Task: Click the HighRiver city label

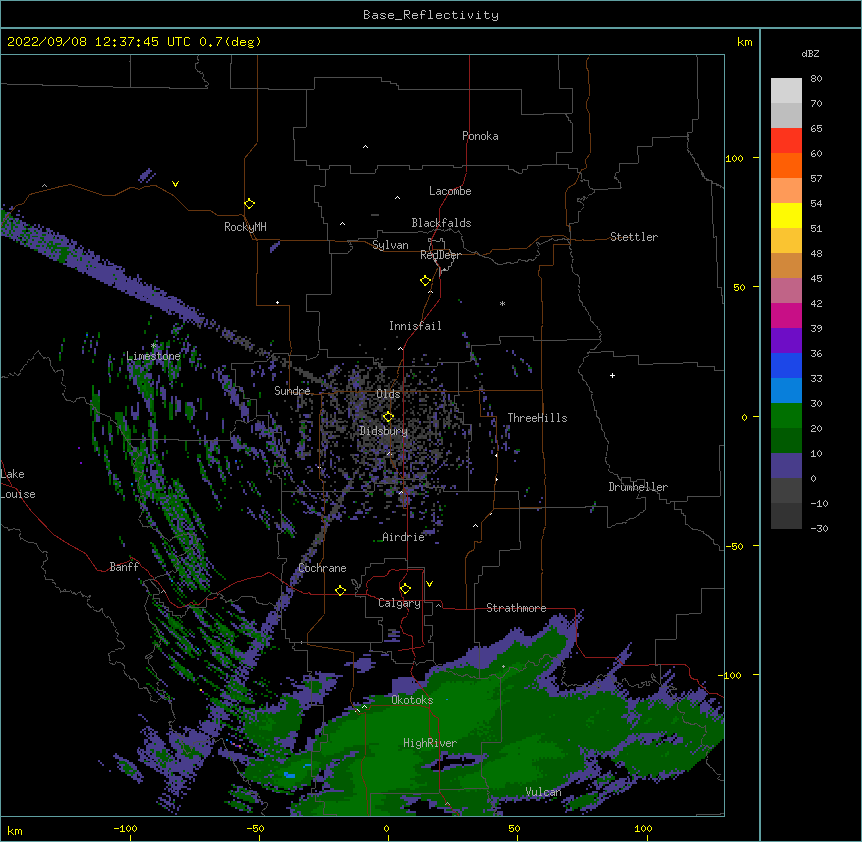Action: (430, 743)
